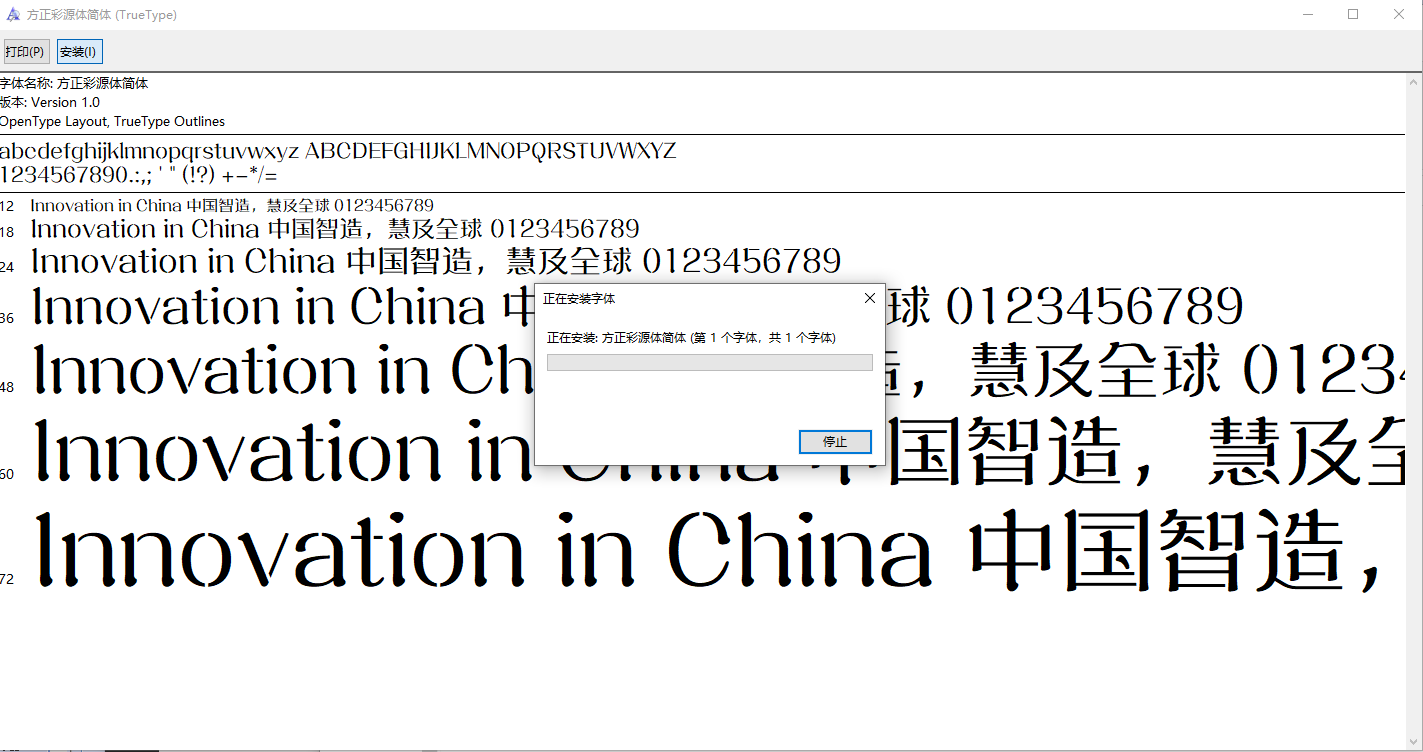The height and width of the screenshot is (752, 1423).
Task: Click the window title 方正彩源体简体 (TrueType)
Action: point(103,15)
